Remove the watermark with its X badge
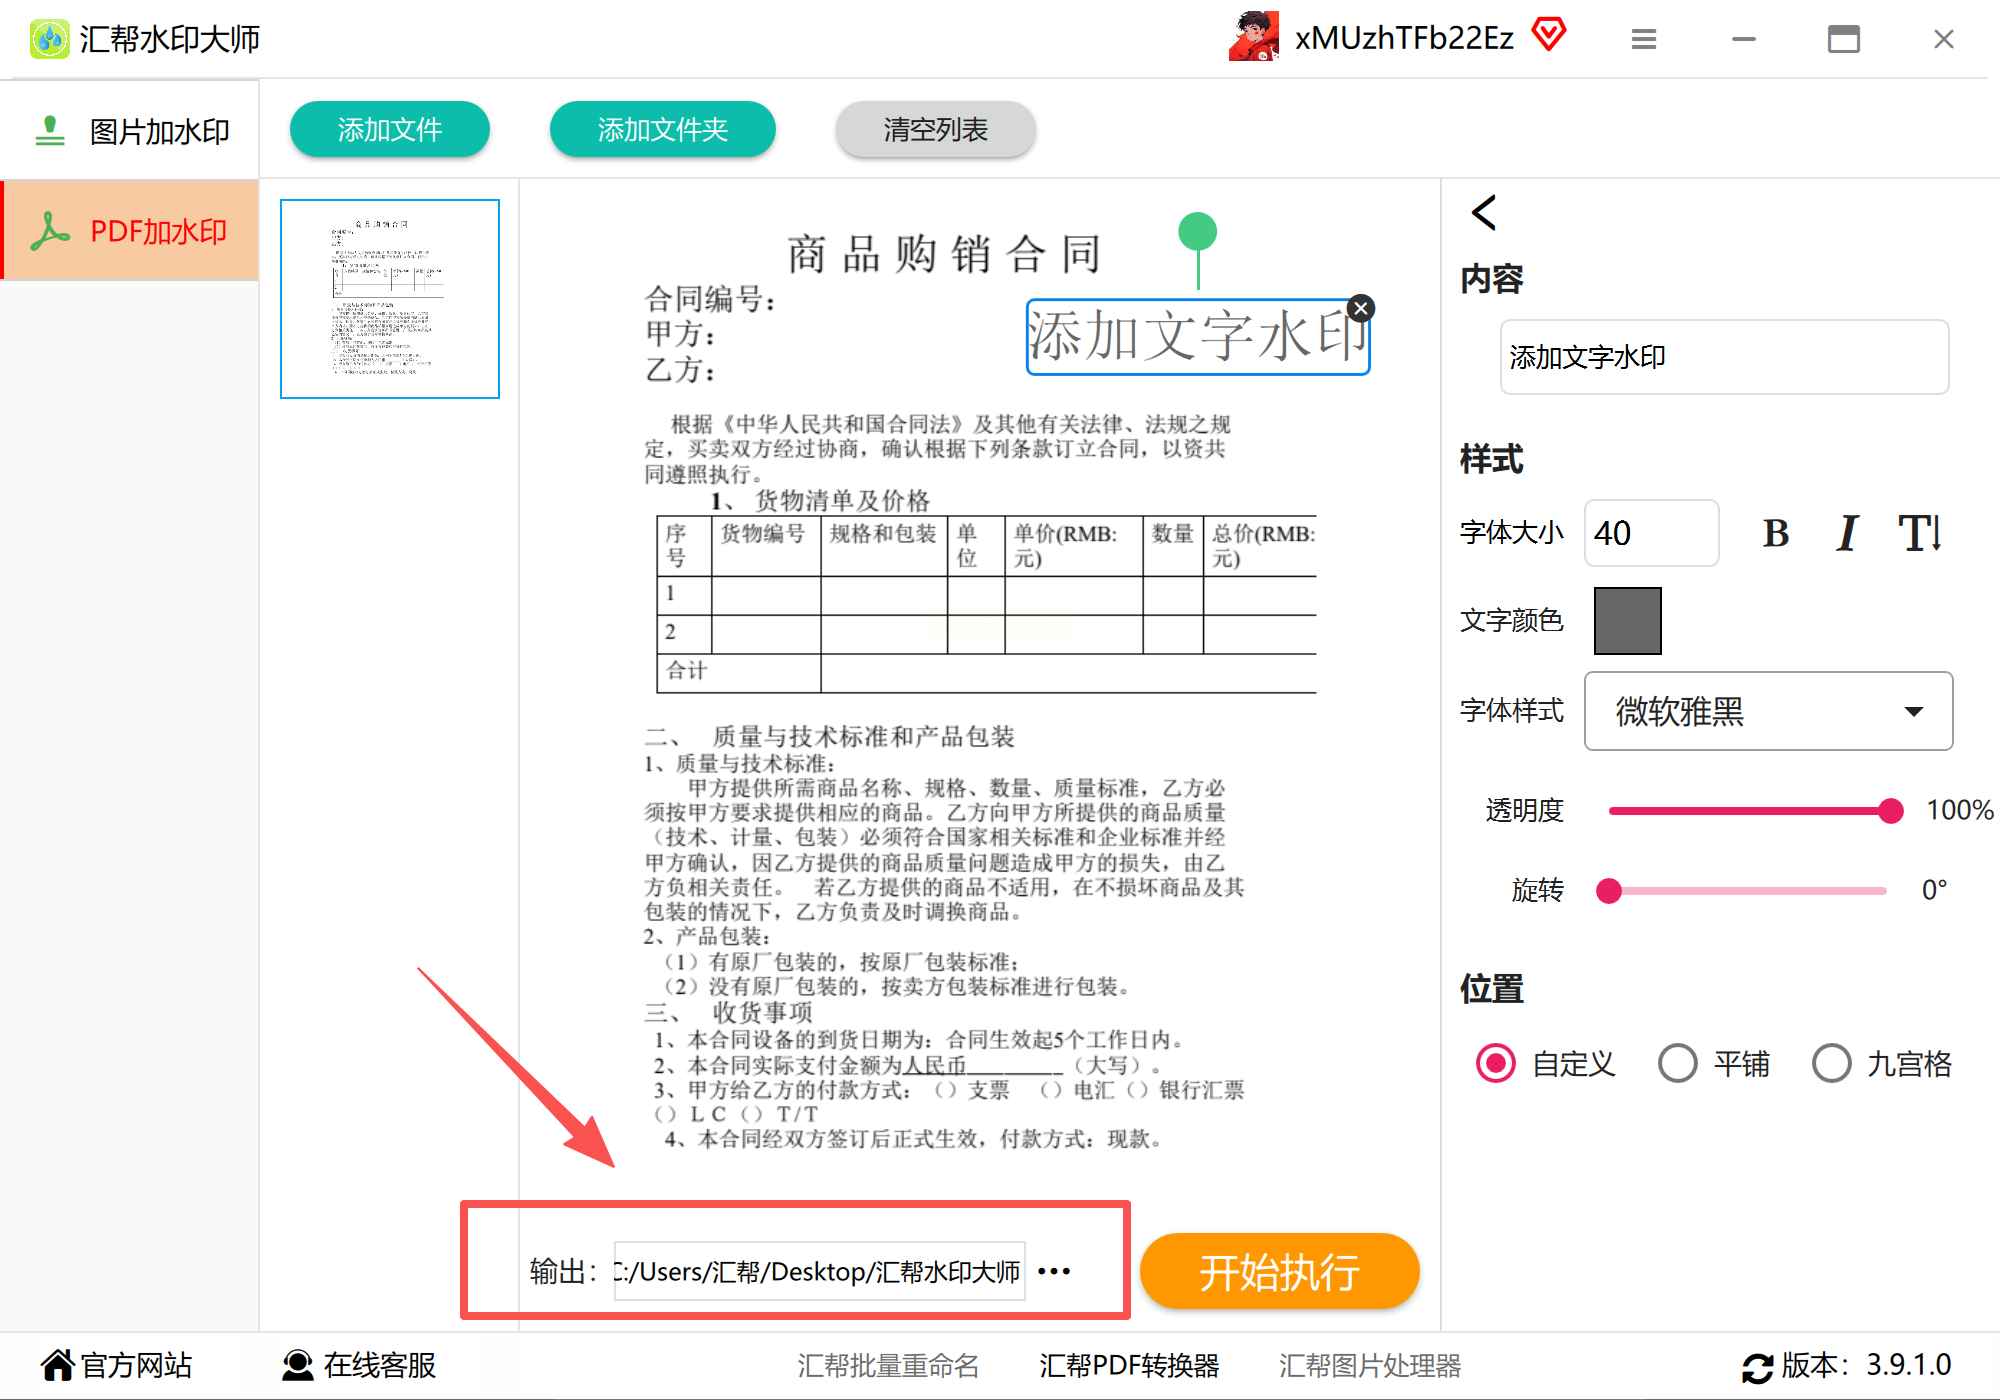Screen dimensions: 2000x1400 click(x=1360, y=308)
